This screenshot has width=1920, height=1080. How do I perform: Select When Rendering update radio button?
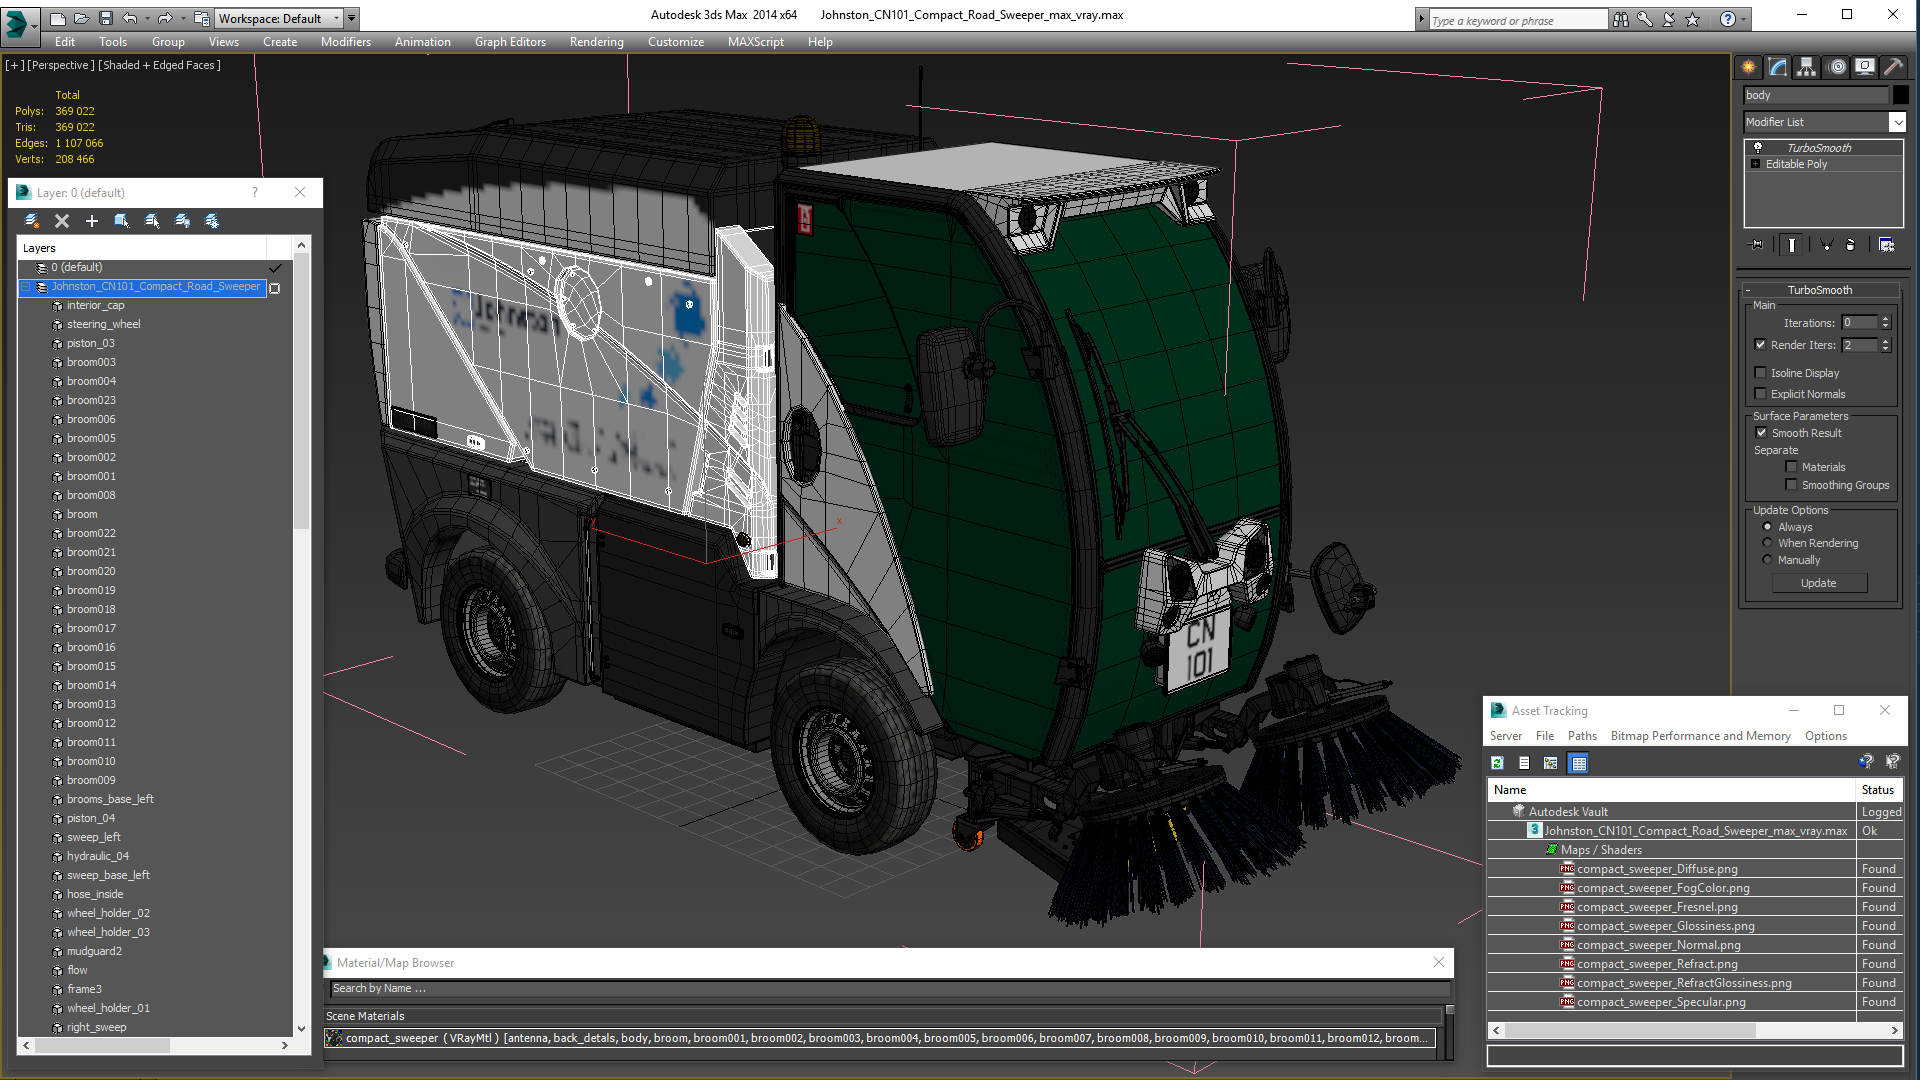1767,543
